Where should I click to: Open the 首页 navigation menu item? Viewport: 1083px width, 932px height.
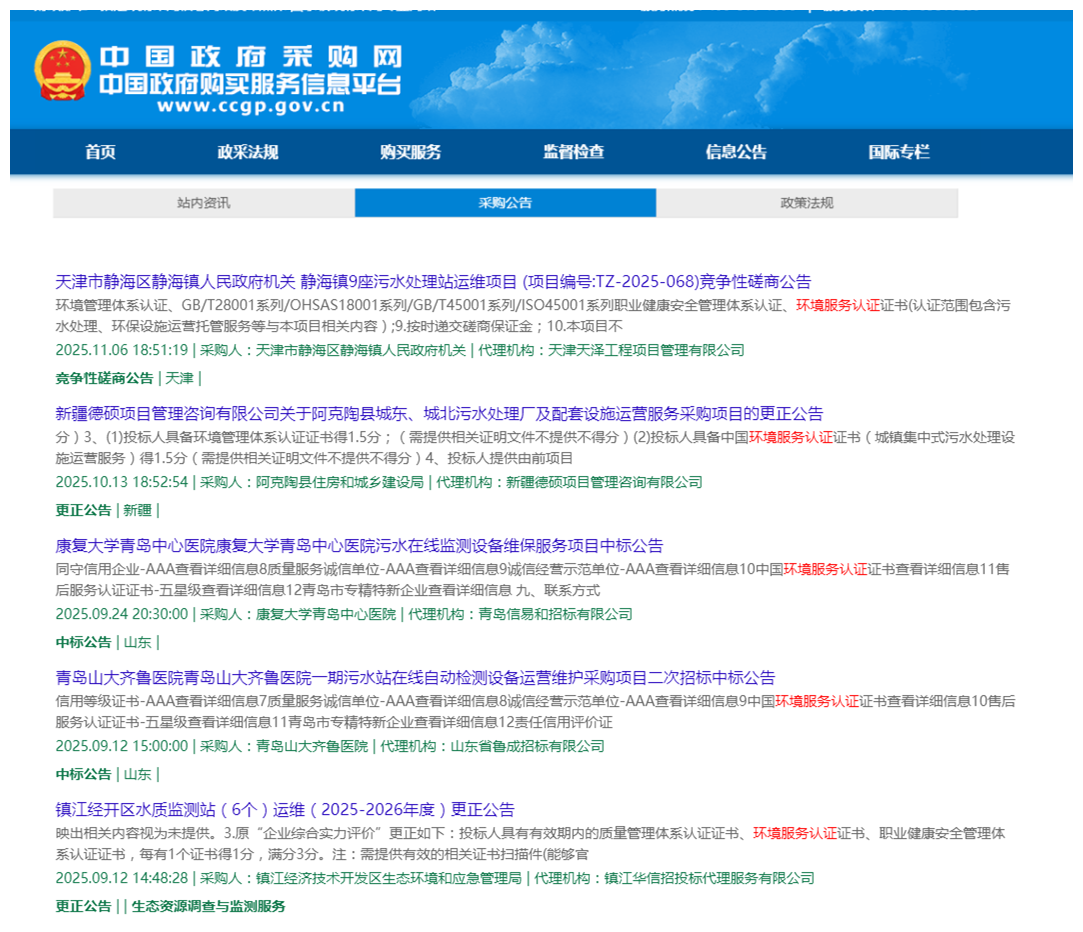click(100, 152)
